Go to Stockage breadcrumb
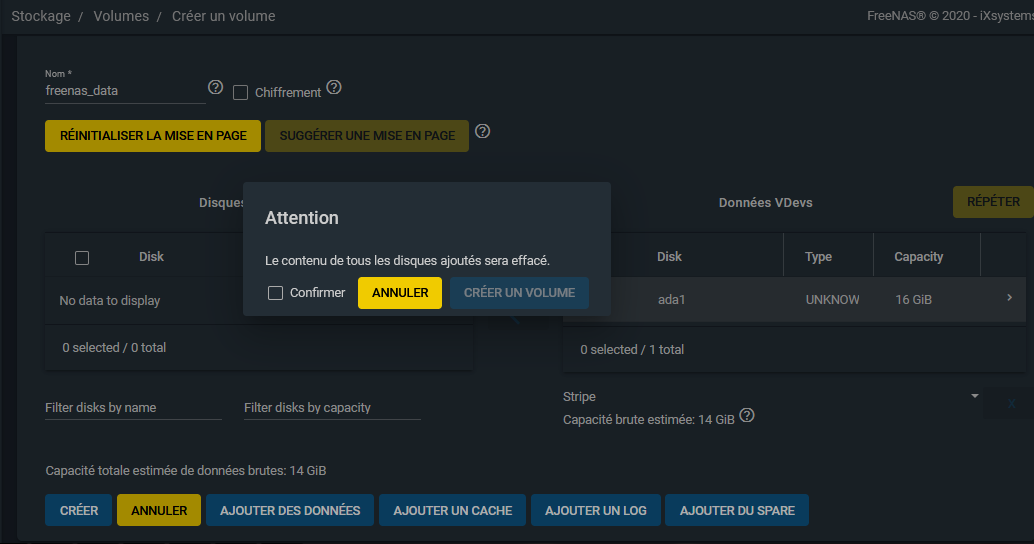Image resolution: width=1034 pixels, height=544 pixels. 39,16
